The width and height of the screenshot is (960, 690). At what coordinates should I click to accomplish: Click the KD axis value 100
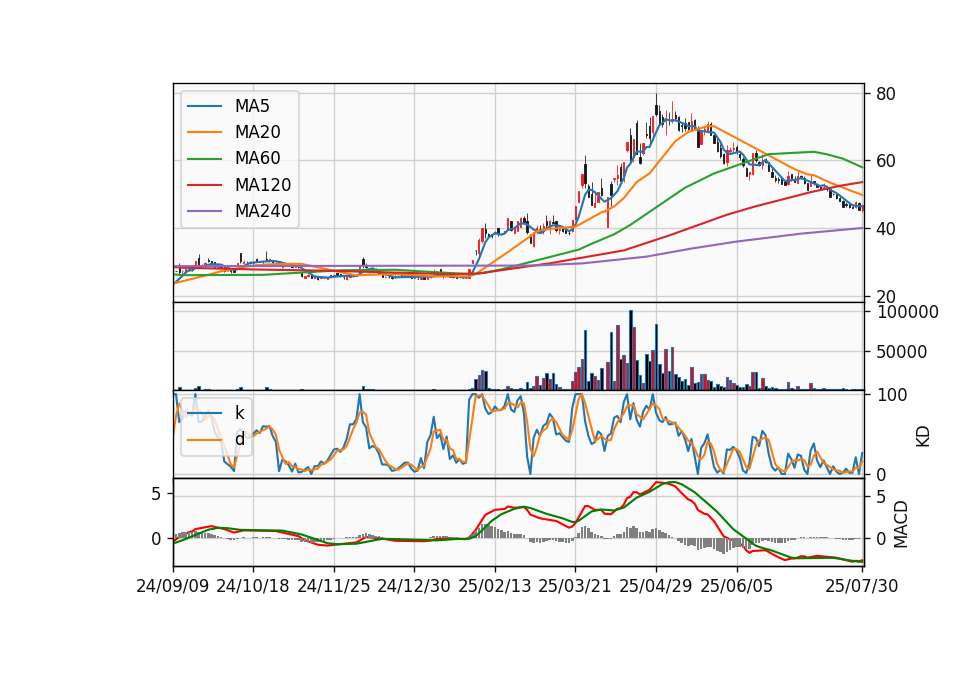pyautogui.click(x=891, y=395)
